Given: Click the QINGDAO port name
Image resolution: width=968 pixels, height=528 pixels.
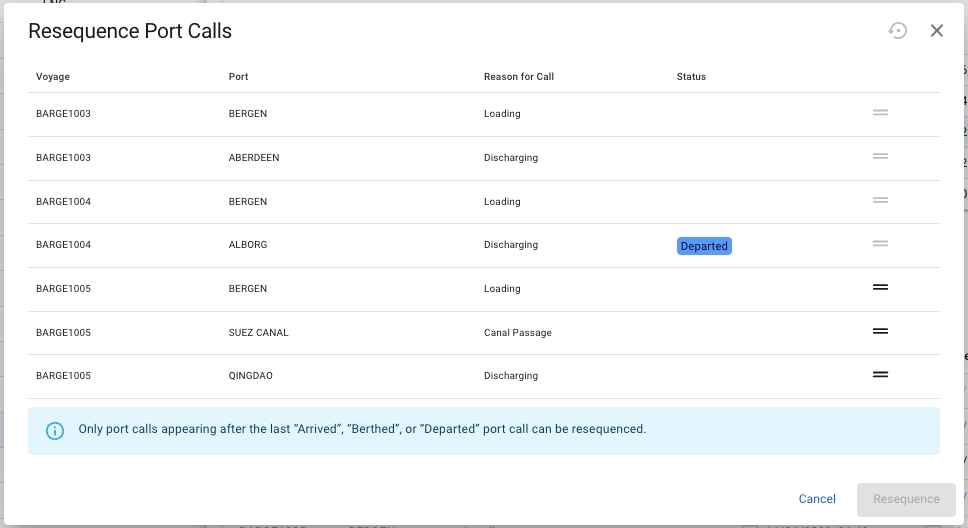Looking at the screenshot, I should point(250,376).
